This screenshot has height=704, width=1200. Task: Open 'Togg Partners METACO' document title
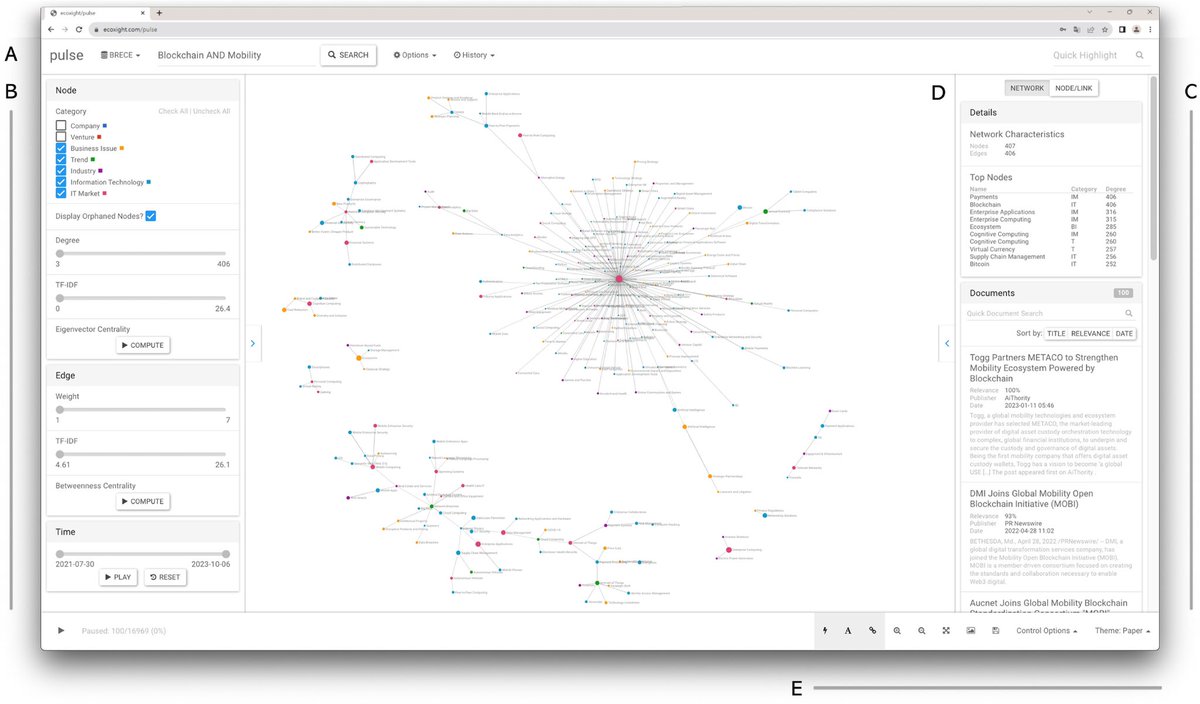pos(1044,368)
